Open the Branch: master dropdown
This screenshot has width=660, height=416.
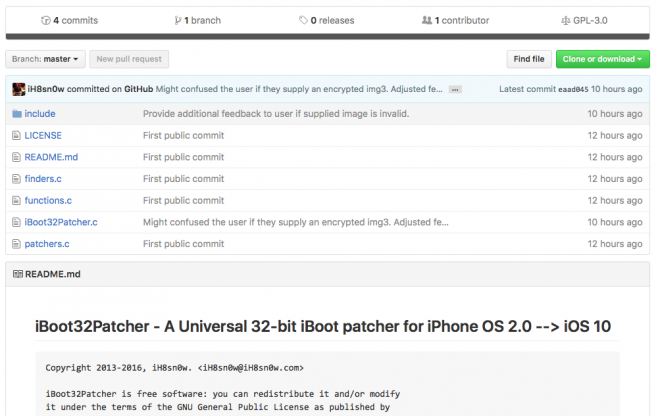[x=45, y=59]
